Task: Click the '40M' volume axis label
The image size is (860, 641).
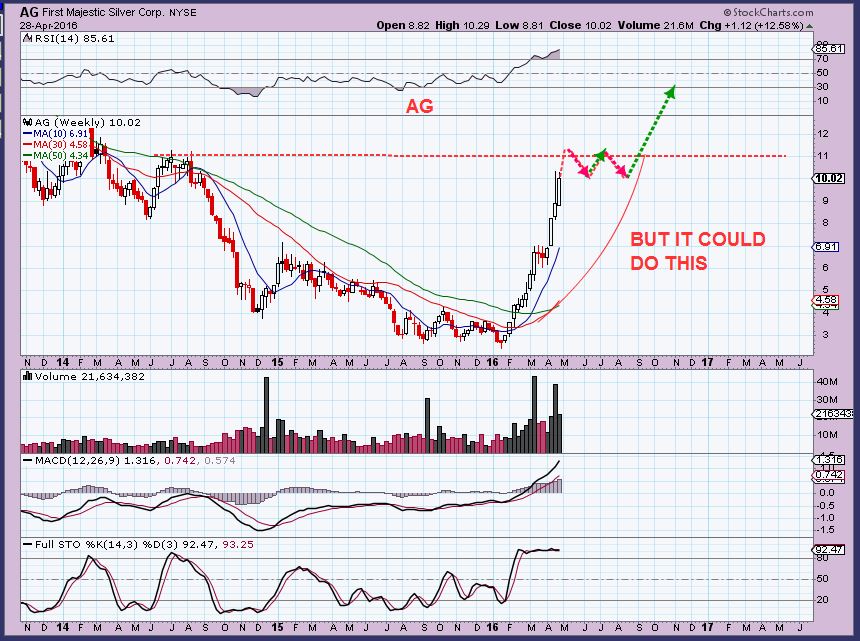Action: pyautogui.click(x=827, y=382)
